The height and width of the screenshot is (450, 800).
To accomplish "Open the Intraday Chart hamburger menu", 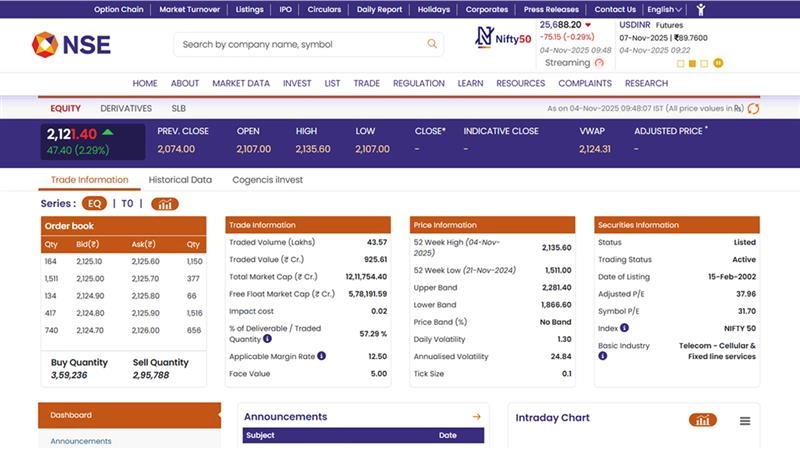I will [745, 421].
